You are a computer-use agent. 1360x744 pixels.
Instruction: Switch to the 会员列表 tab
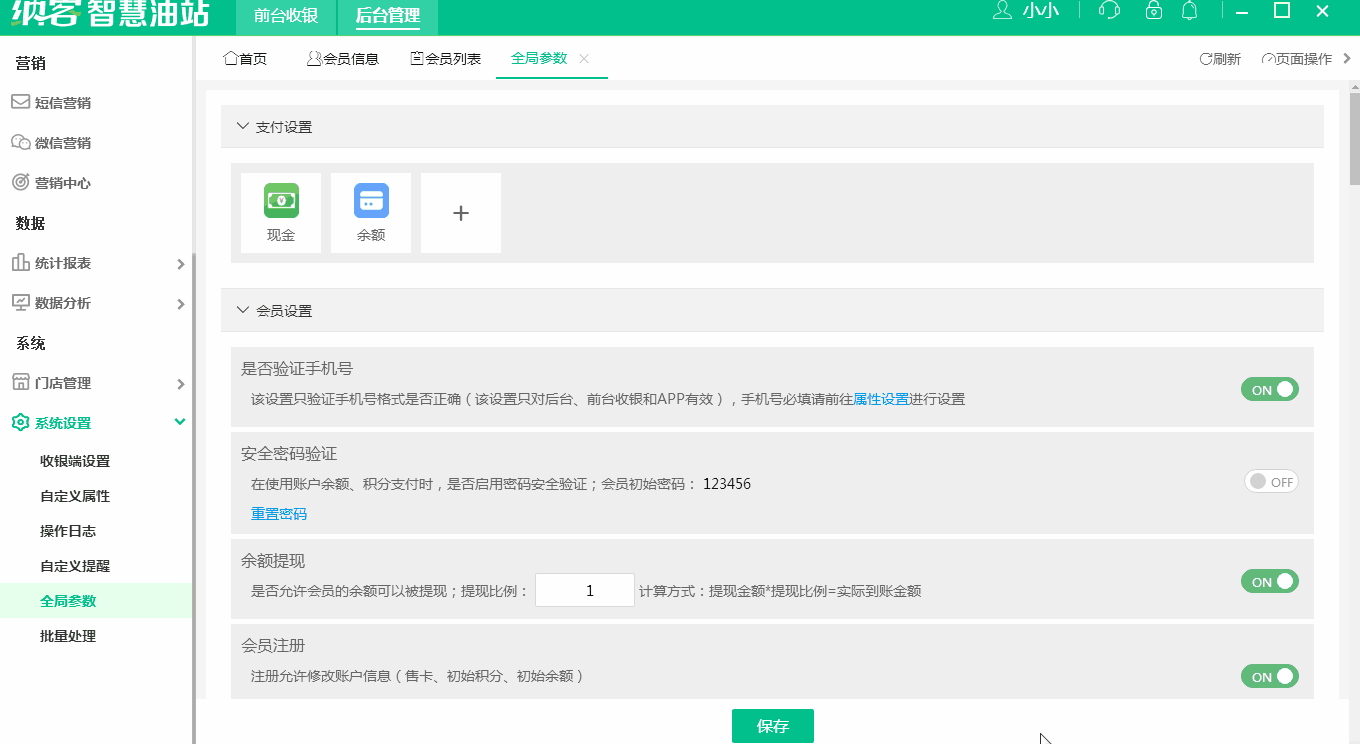click(445, 58)
